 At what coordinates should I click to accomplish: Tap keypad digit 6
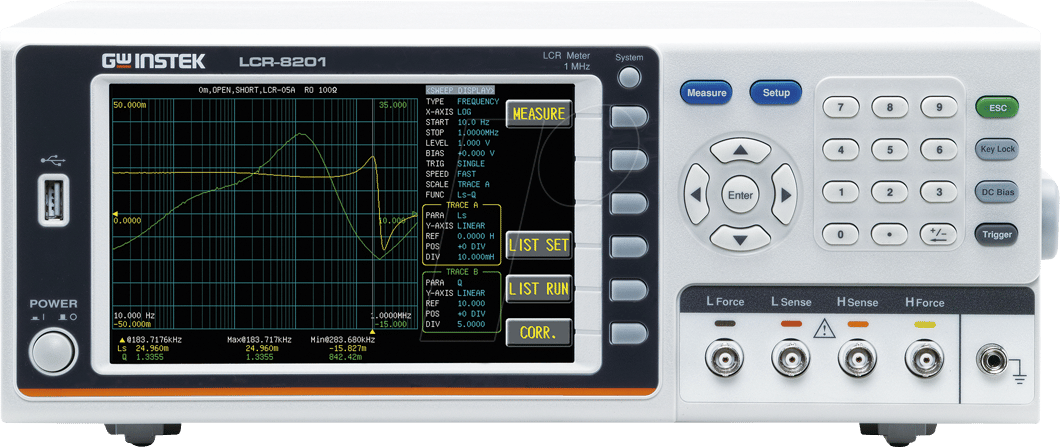939,149
